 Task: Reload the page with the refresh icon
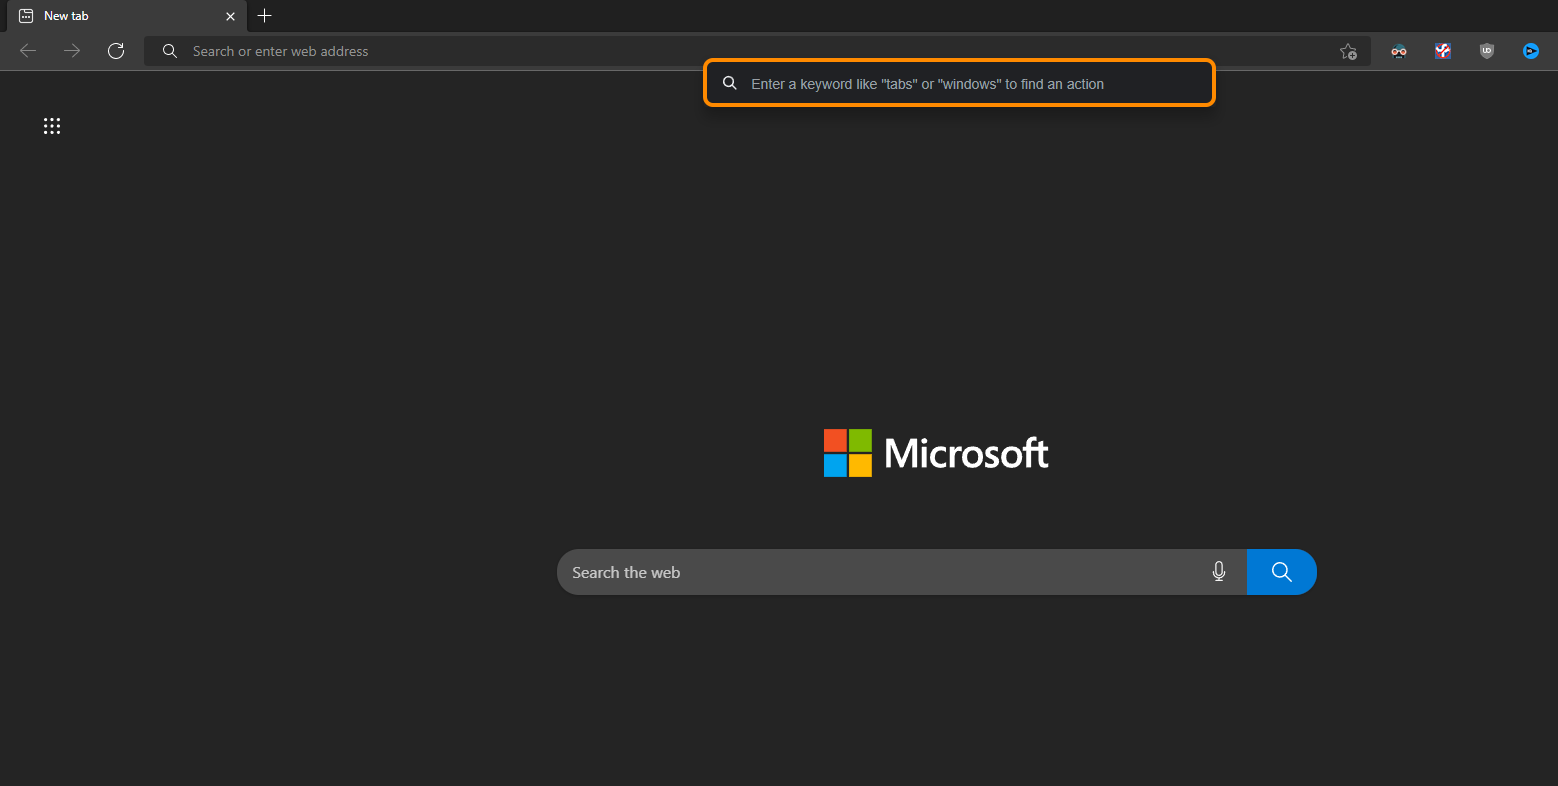tap(116, 51)
